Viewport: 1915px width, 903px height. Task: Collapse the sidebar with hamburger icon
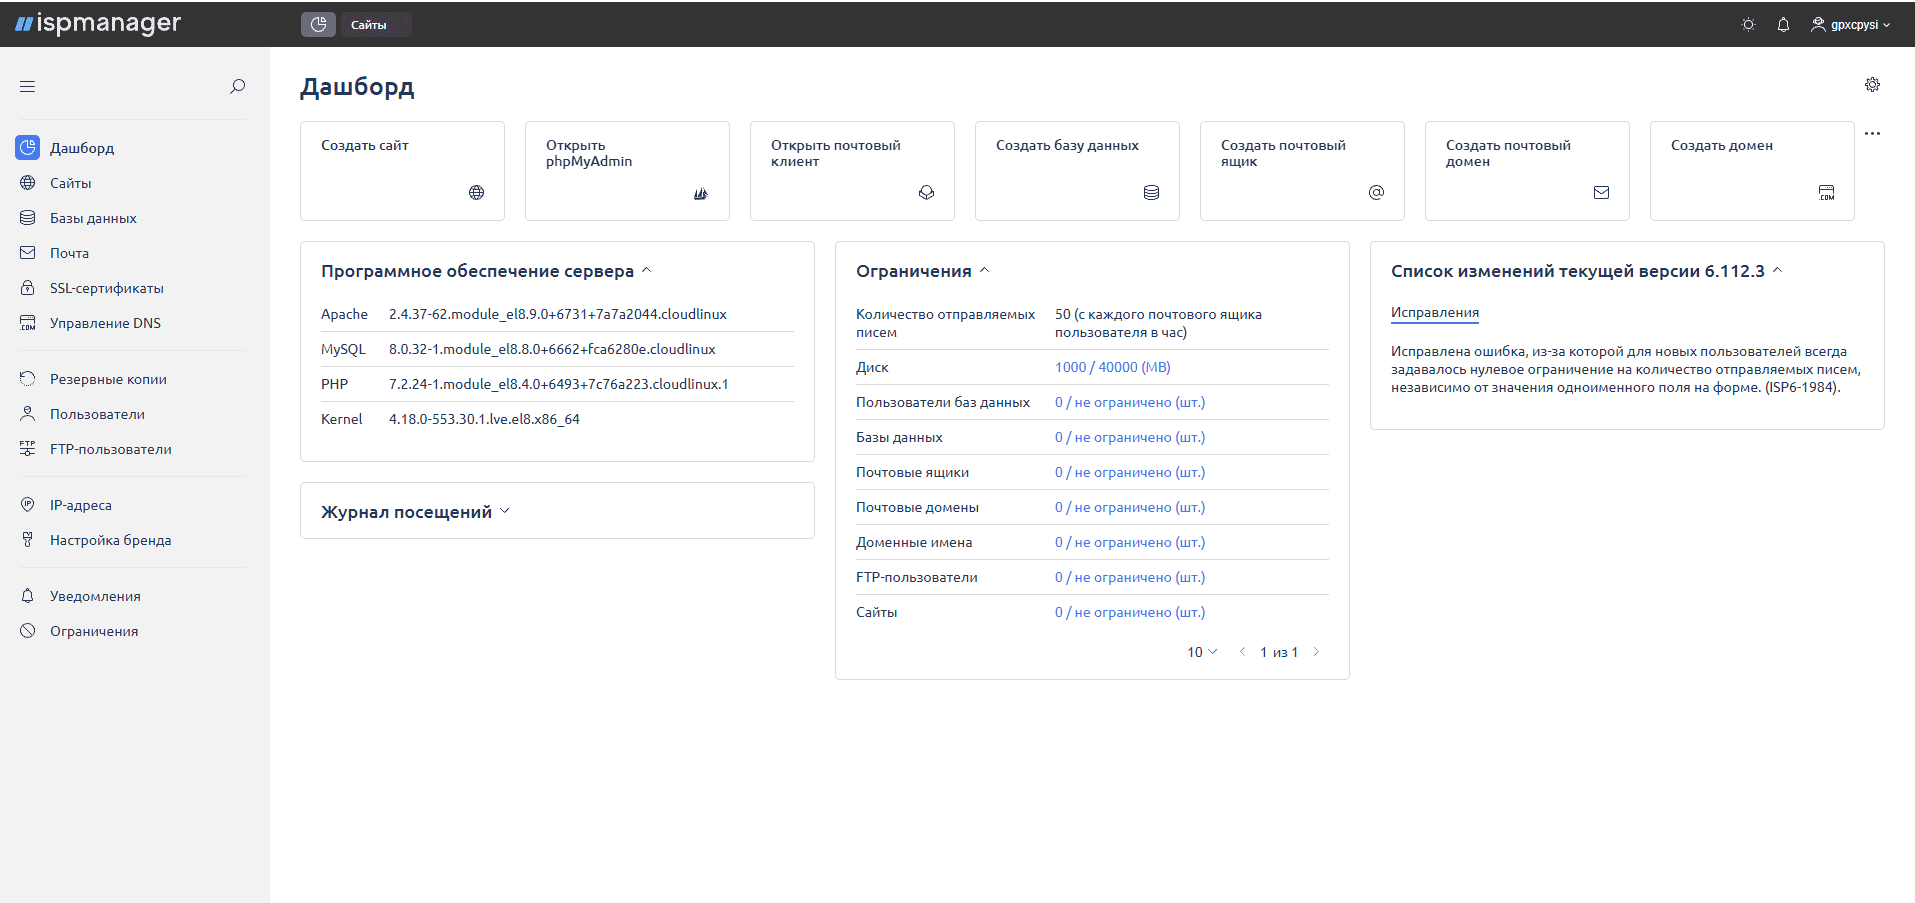pos(27,87)
